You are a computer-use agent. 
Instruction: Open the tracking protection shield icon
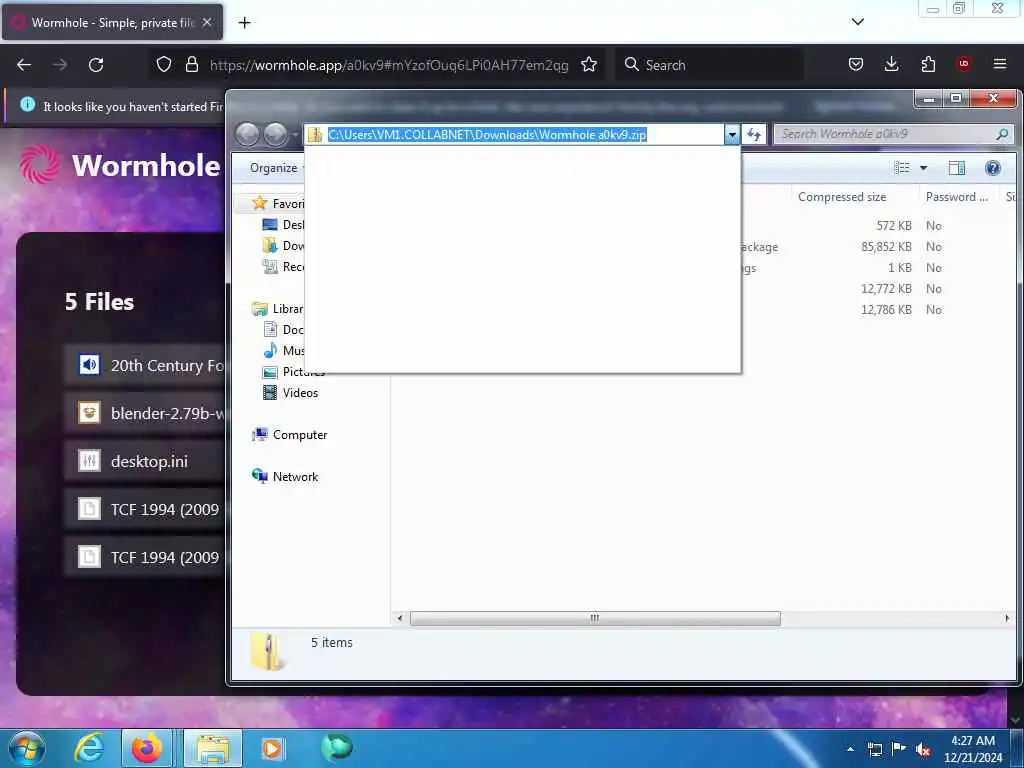click(x=164, y=64)
